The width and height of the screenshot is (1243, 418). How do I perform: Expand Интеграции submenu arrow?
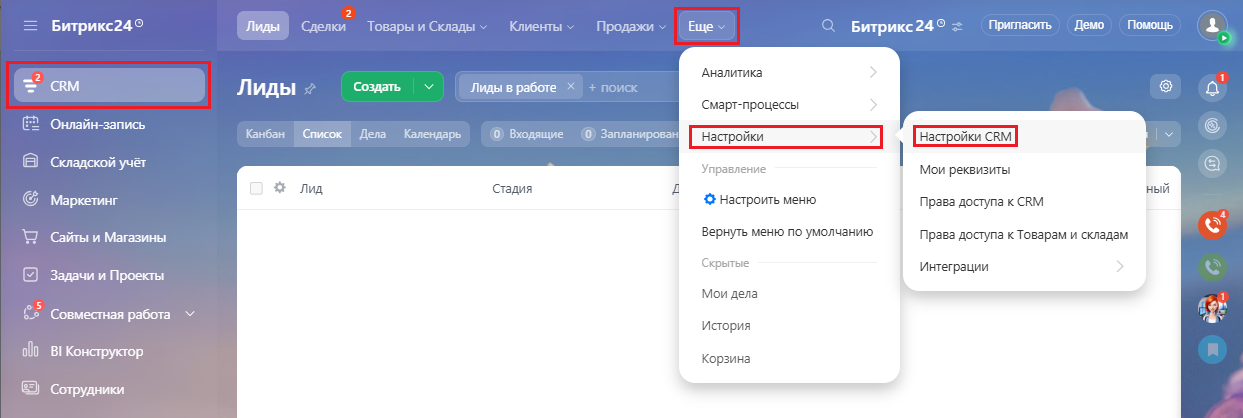click(1120, 266)
